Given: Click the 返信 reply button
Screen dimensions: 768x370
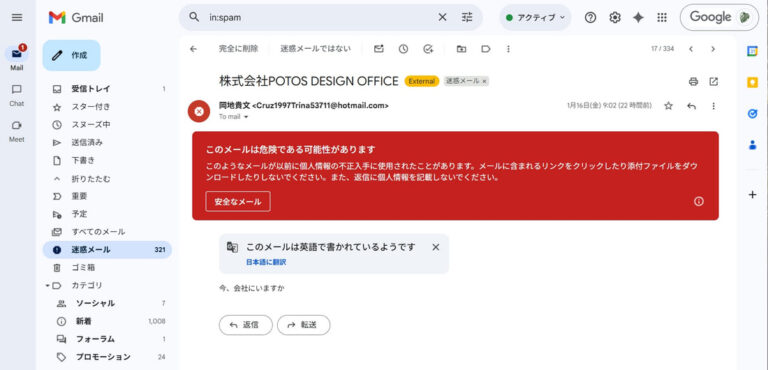Looking at the screenshot, I should (245, 325).
